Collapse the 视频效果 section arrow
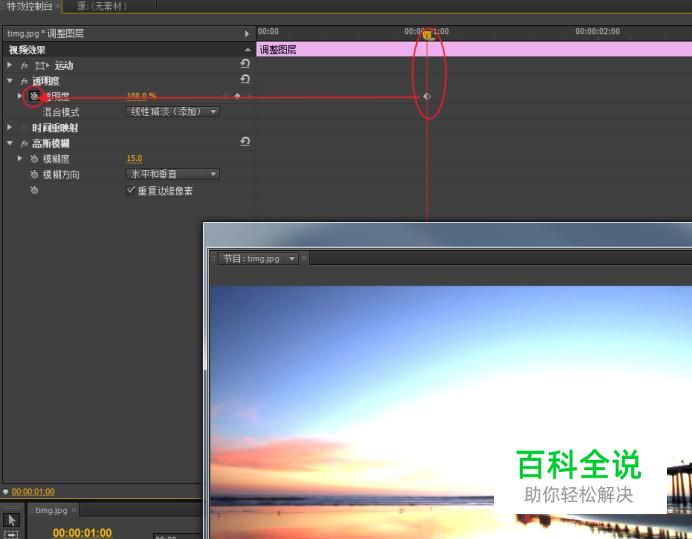 click(x=248, y=49)
